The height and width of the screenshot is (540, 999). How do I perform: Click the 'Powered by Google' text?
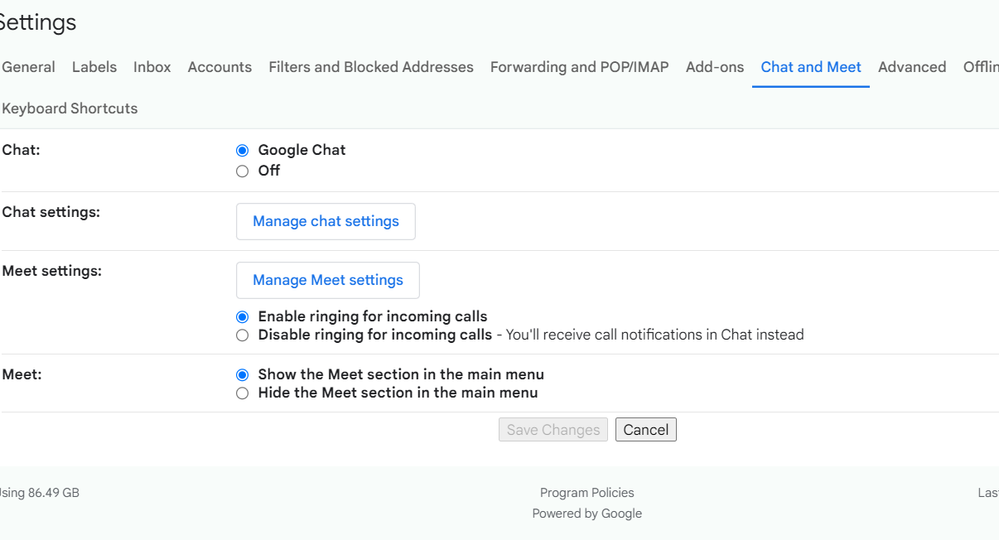587,514
